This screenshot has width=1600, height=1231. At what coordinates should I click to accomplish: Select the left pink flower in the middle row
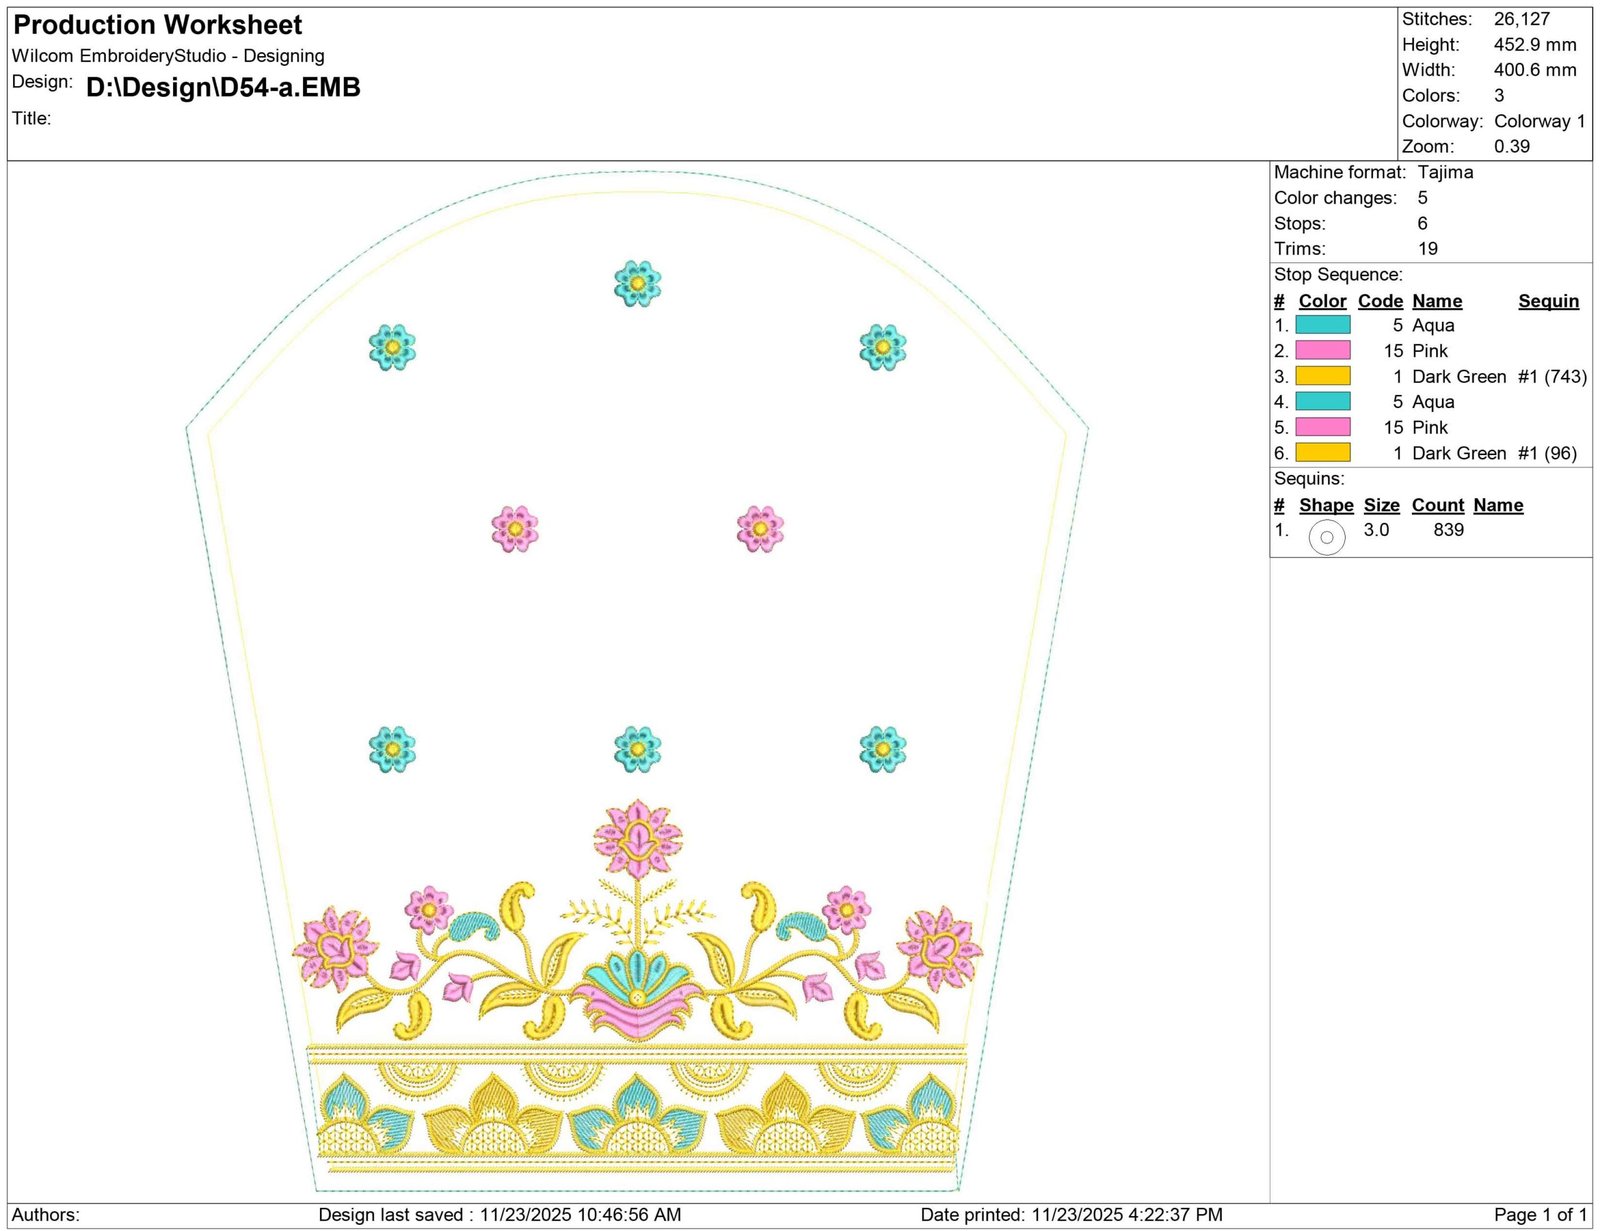click(515, 528)
